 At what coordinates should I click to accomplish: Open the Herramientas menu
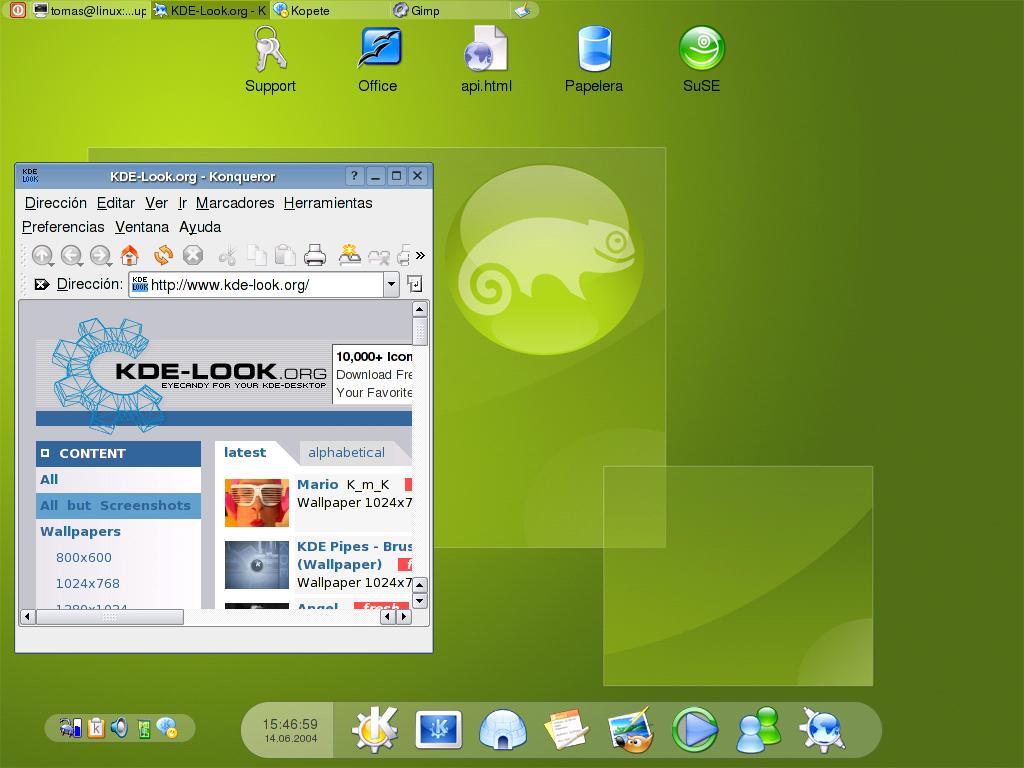pyautogui.click(x=330, y=203)
